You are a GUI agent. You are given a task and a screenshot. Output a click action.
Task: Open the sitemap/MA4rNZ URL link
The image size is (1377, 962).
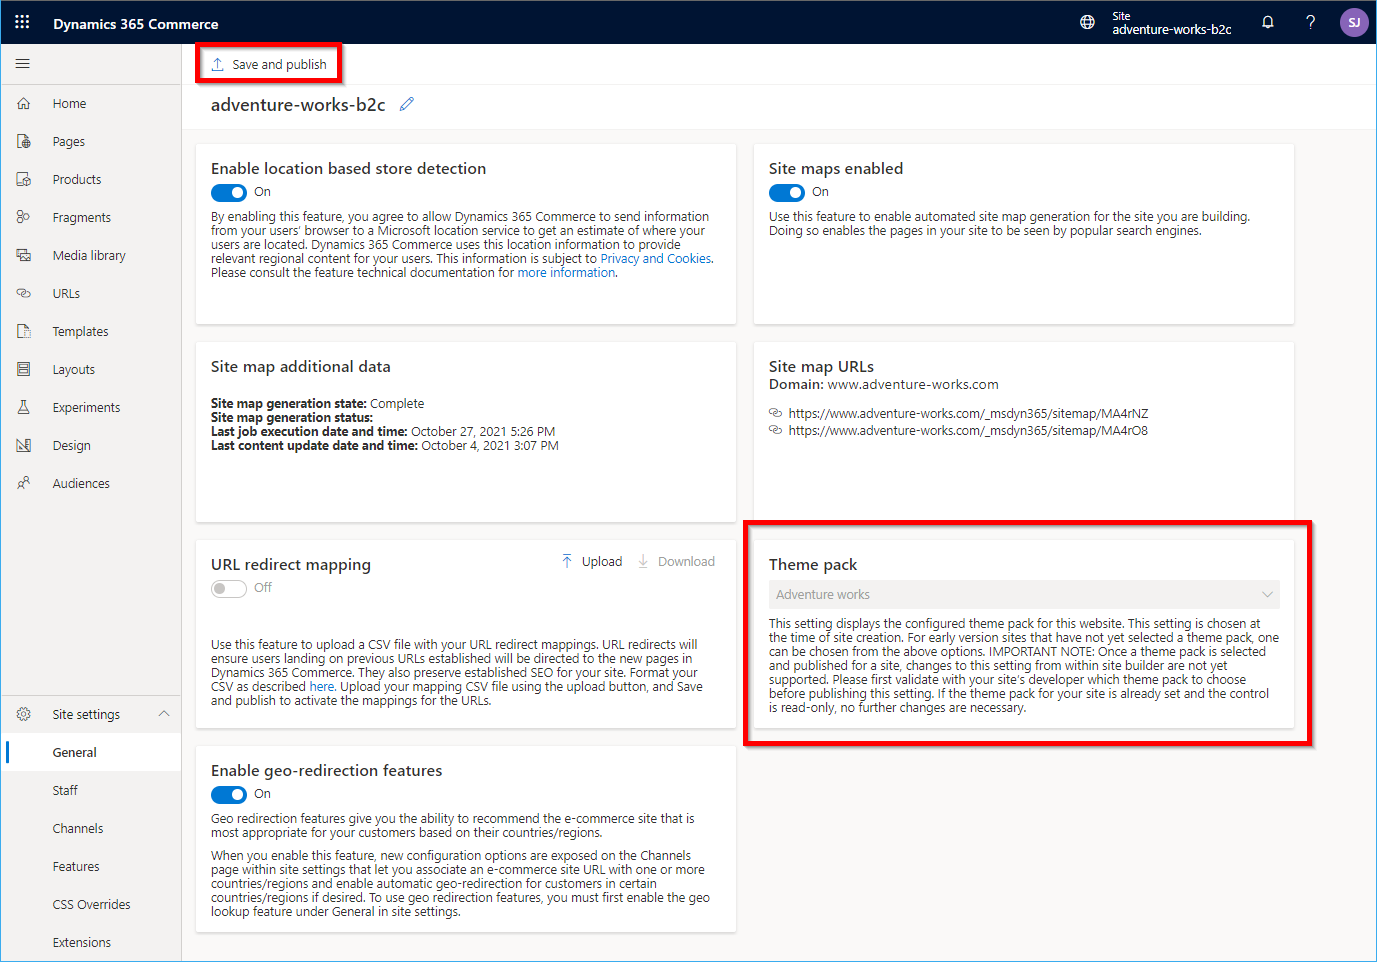point(968,414)
